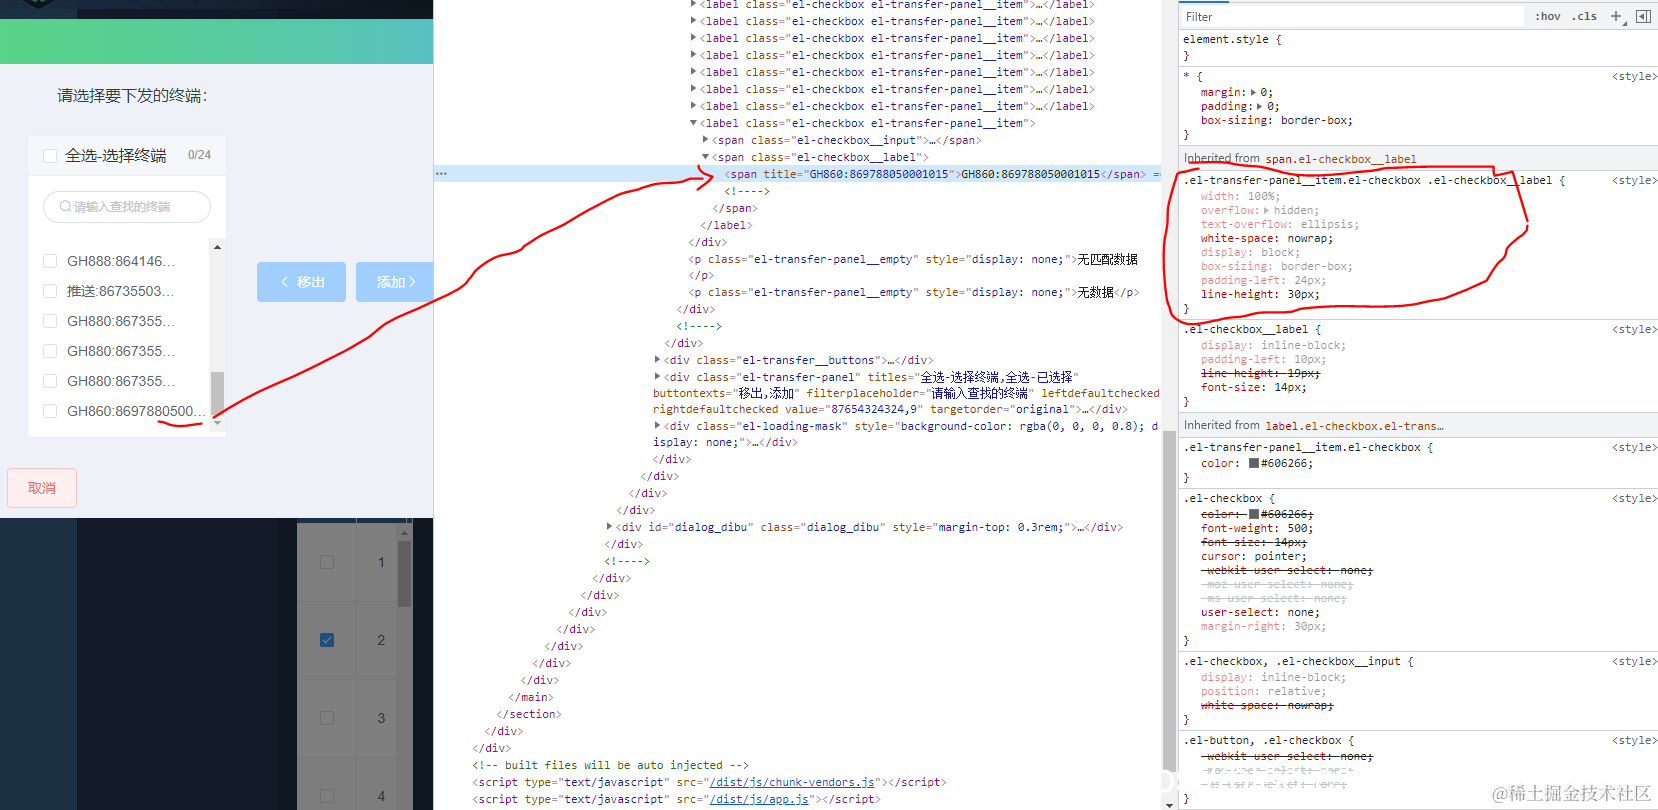Viewport: 1658px width, 810px height.
Task: Click the terminal list scrollbar up arrow
Action: pos(217,247)
